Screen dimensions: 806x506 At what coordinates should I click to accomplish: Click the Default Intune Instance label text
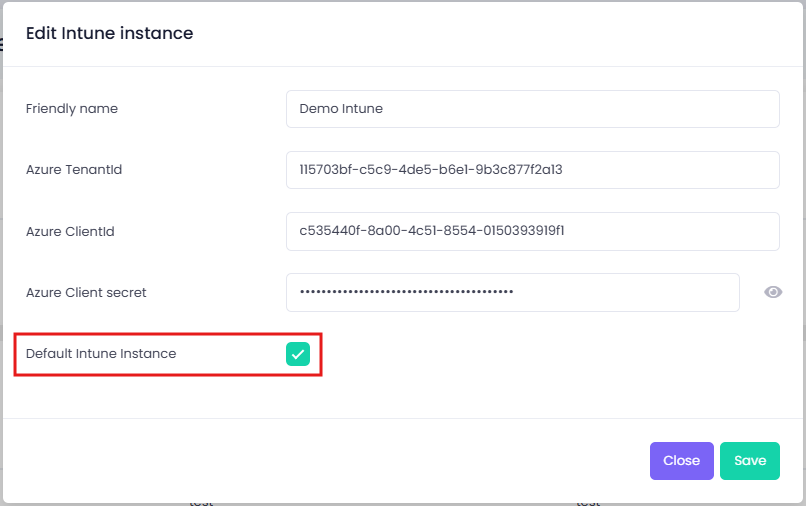coord(101,354)
